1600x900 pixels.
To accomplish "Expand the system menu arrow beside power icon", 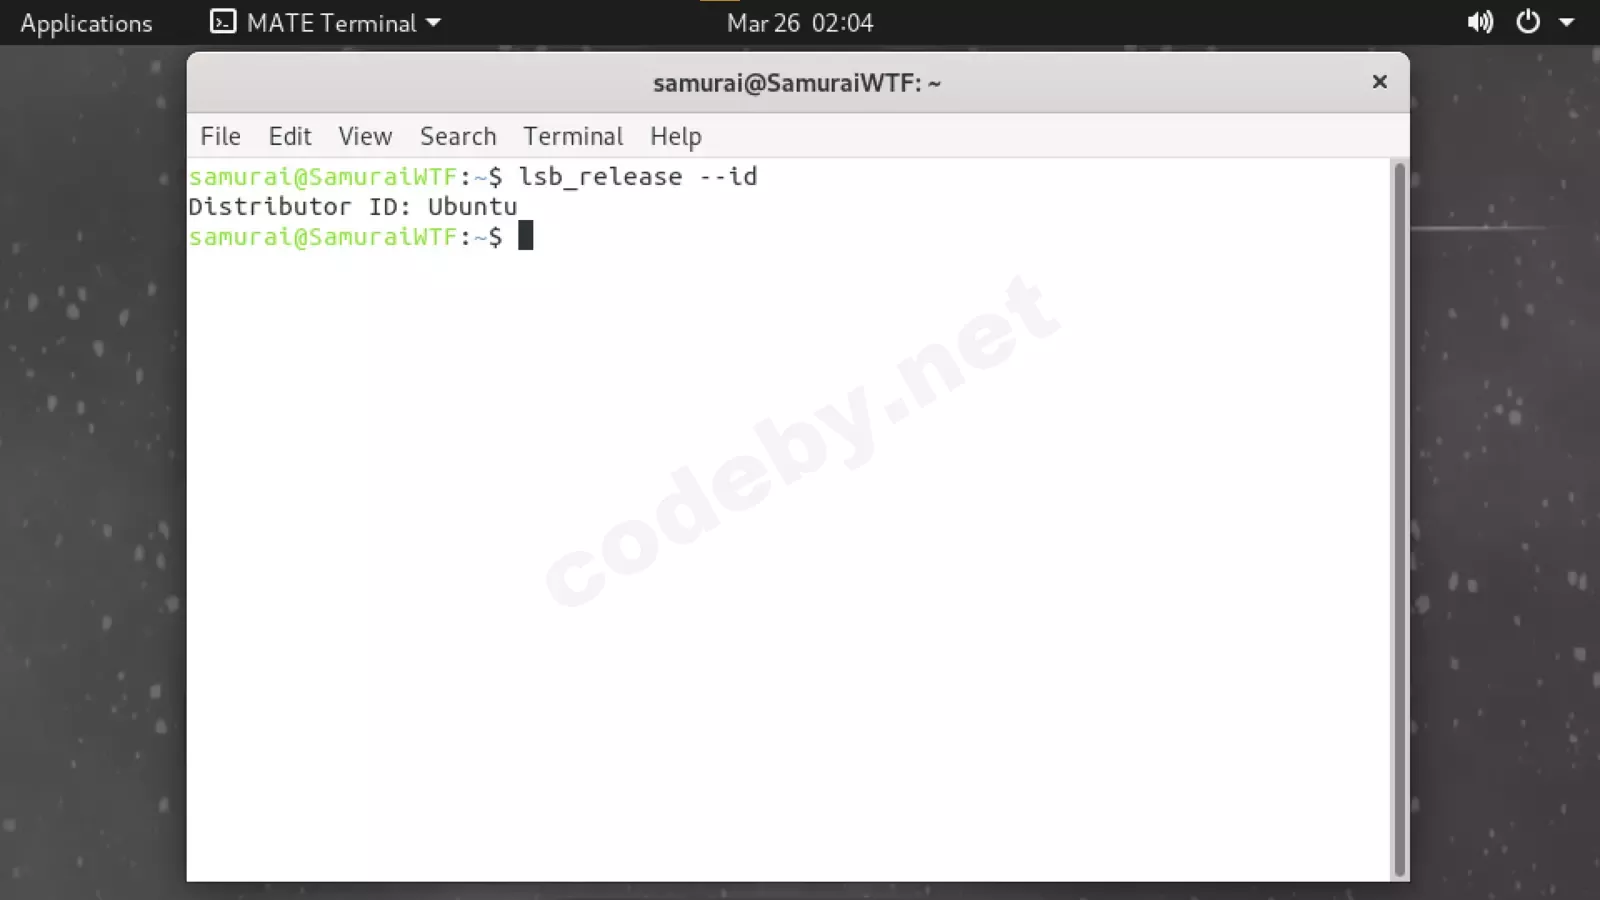I will [x=1566, y=22].
